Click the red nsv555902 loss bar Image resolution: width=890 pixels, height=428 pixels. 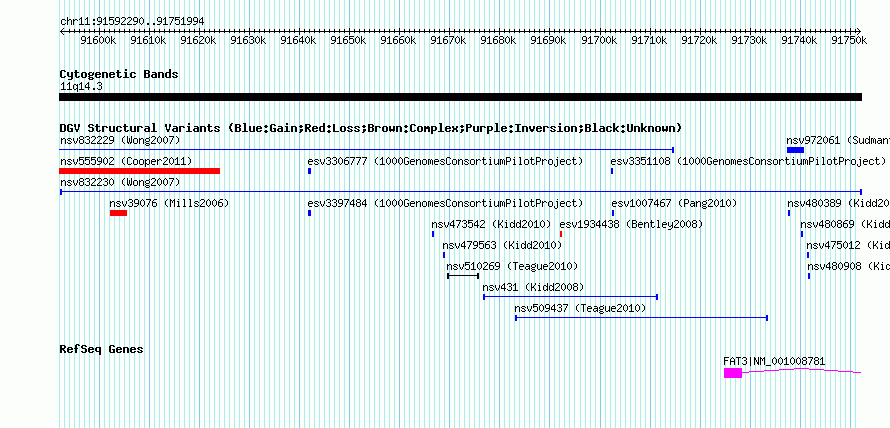(139, 171)
